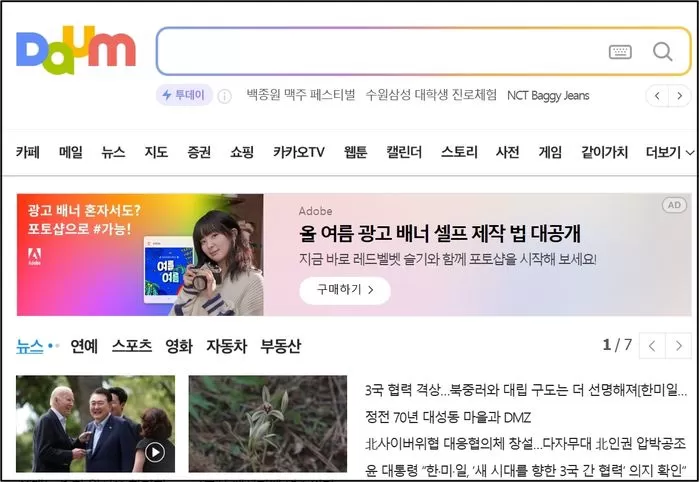Screen dimensions: 699x482
Task: Play the video on the Biden news thumbnail
Action: click(x=155, y=452)
